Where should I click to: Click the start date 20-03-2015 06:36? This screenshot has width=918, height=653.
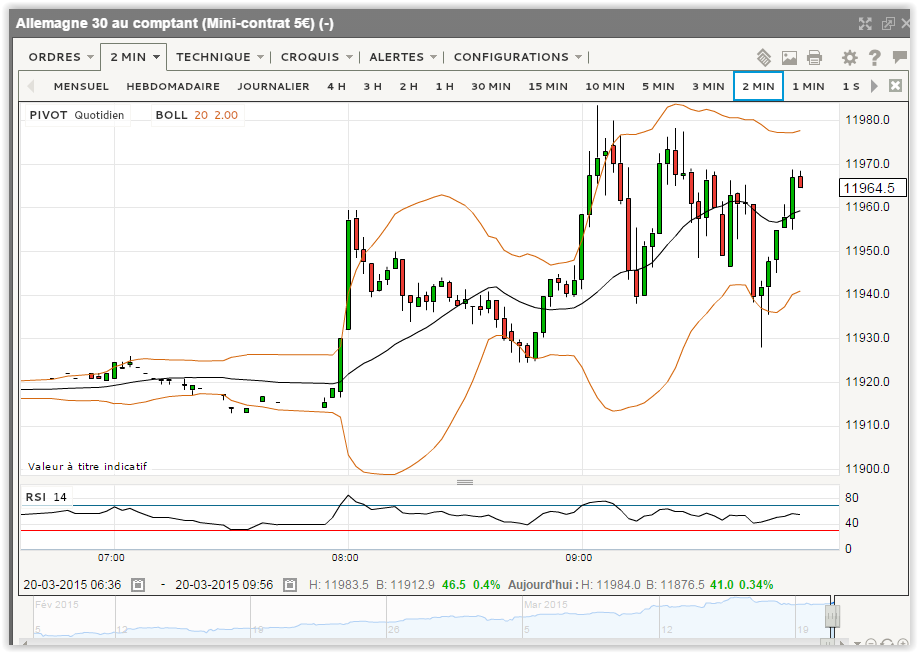click(72, 584)
